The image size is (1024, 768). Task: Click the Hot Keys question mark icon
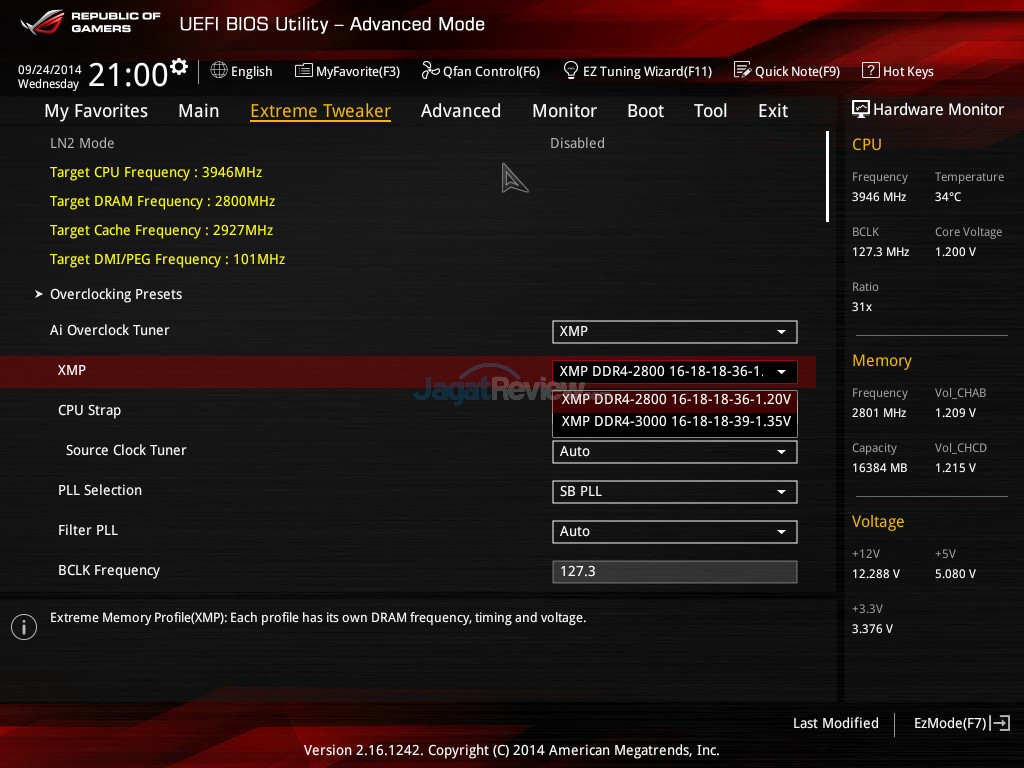coord(870,71)
